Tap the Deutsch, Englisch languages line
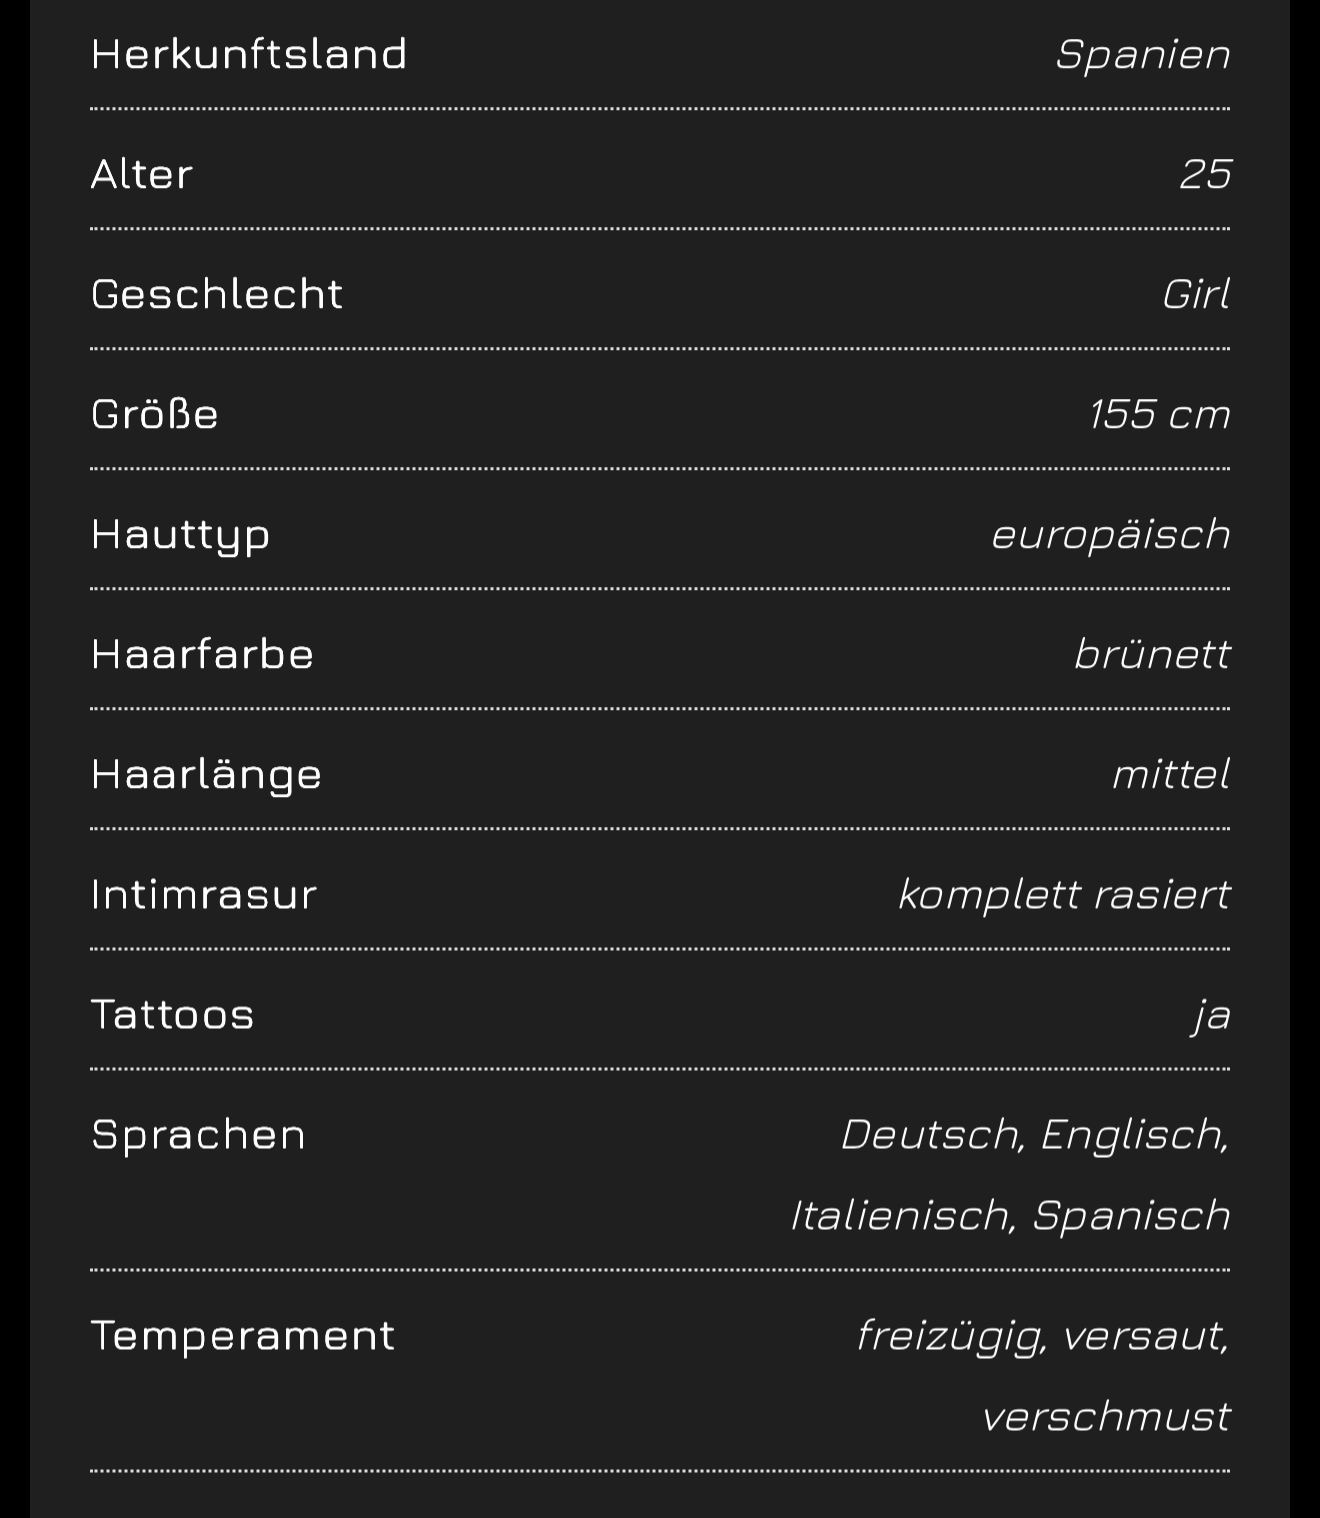The width and height of the screenshot is (1320, 1518). pos(1034,1134)
